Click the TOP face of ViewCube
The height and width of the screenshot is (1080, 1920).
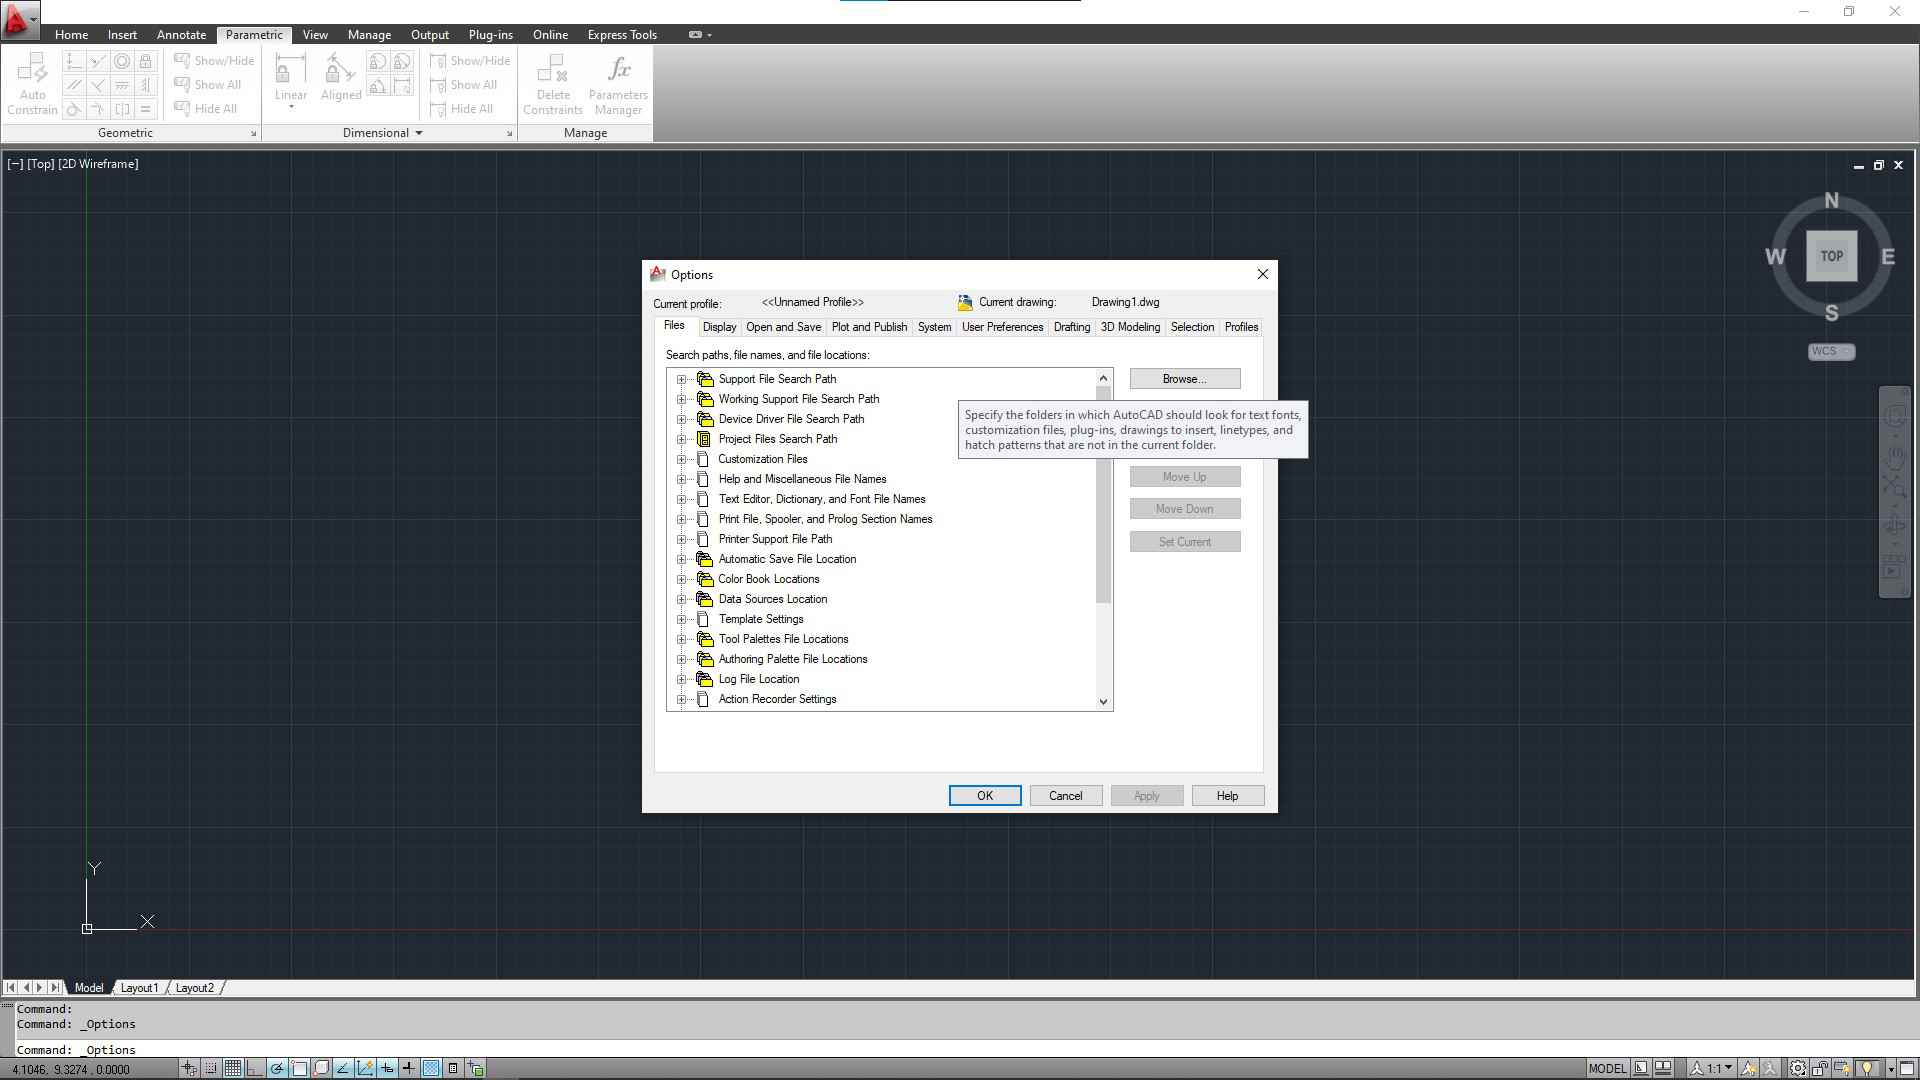click(x=1831, y=256)
